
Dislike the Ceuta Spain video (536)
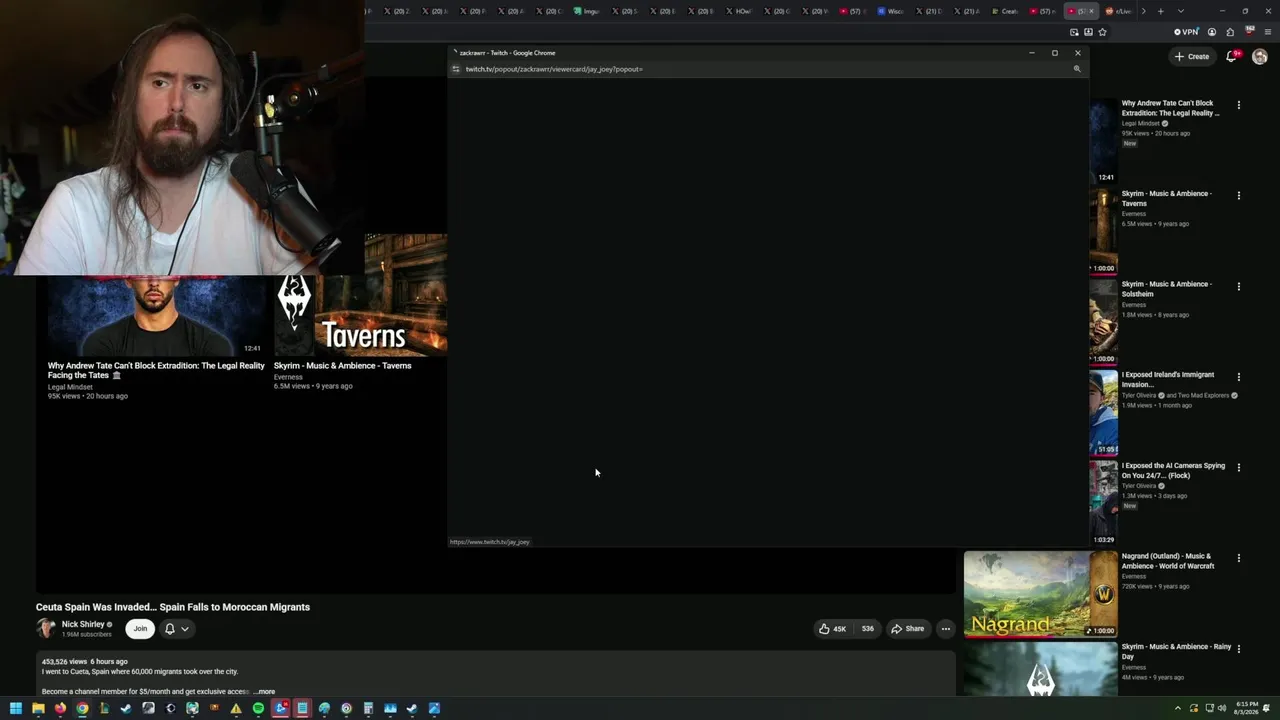coord(867,629)
